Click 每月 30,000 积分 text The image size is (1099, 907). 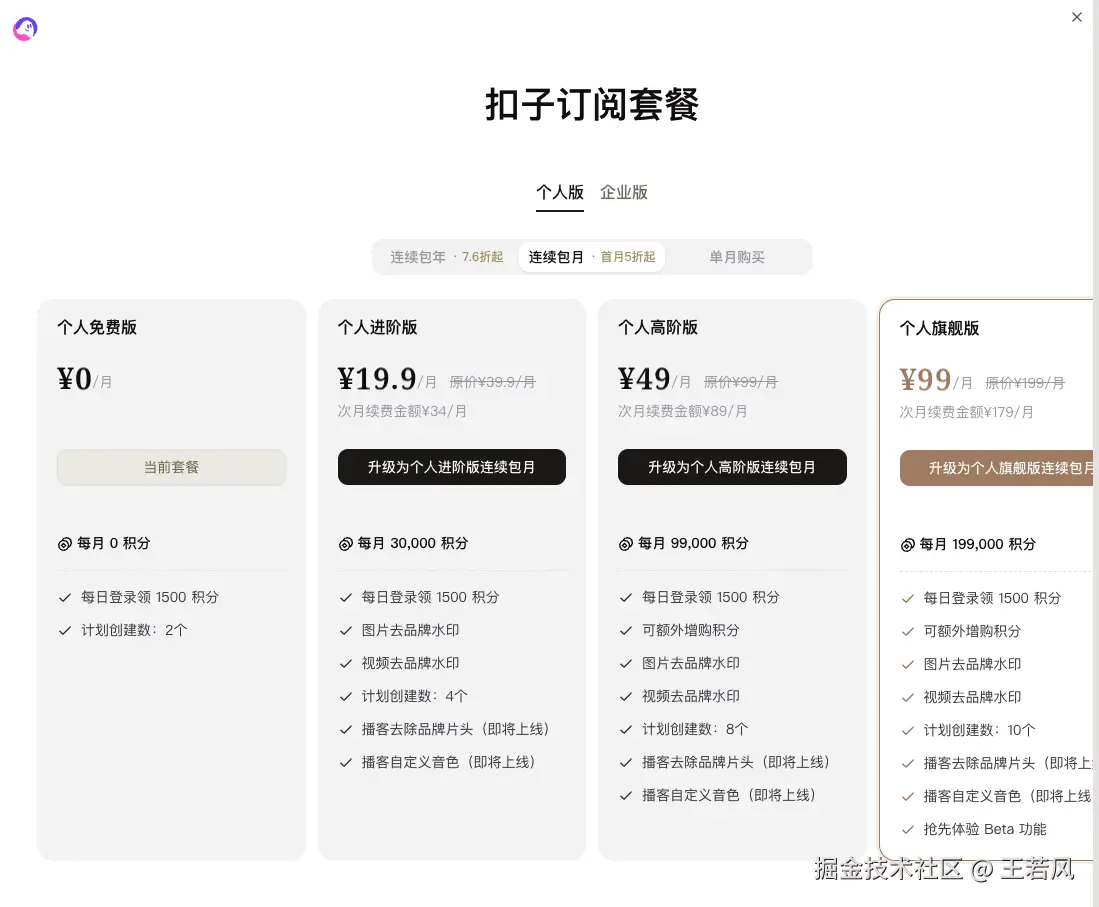[x=413, y=543]
